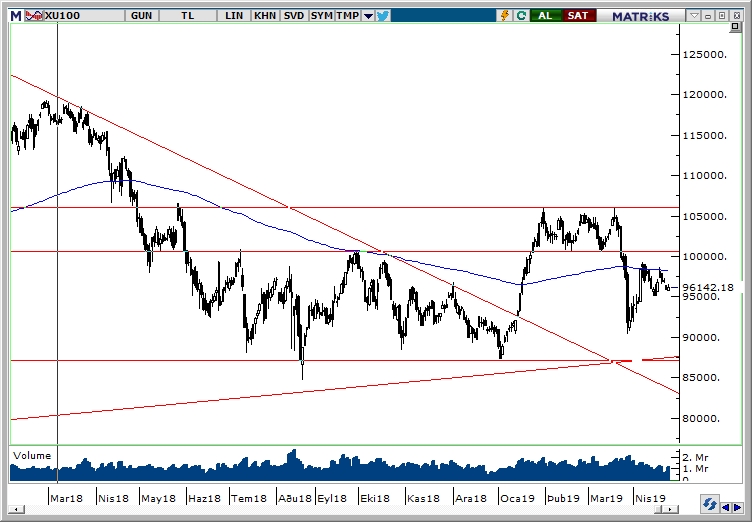Click the chart type icon beside XU100
The image size is (752, 522).
[34, 16]
